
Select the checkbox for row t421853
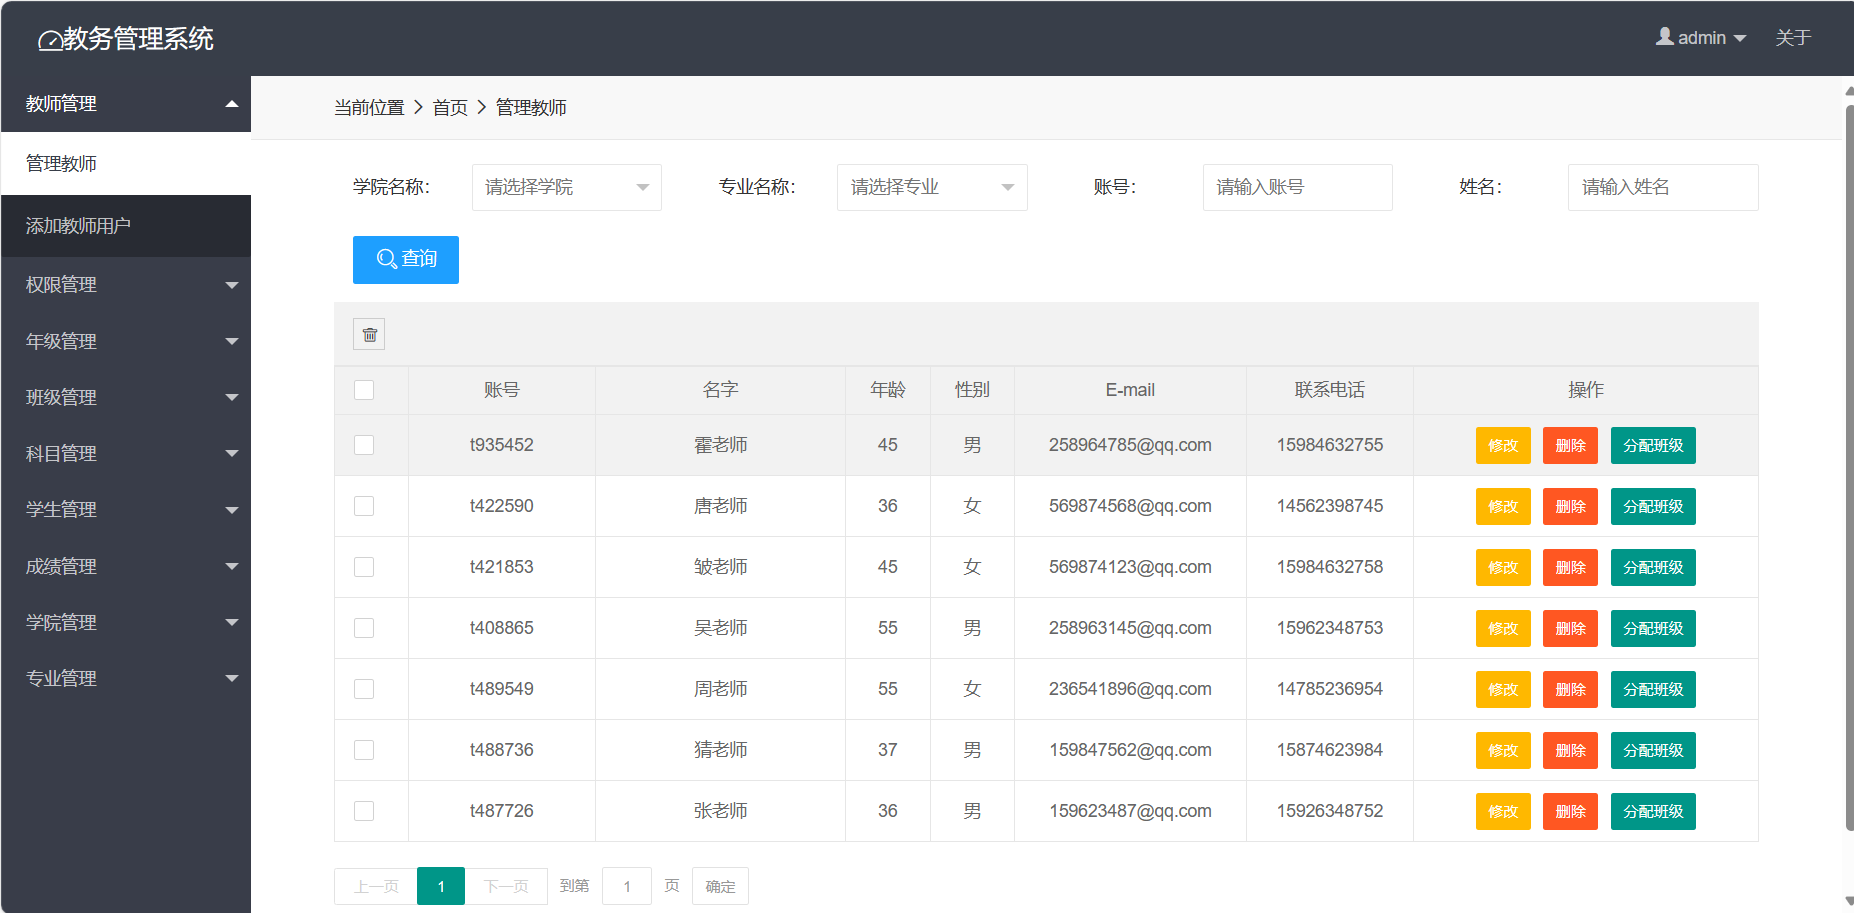tap(364, 567)
